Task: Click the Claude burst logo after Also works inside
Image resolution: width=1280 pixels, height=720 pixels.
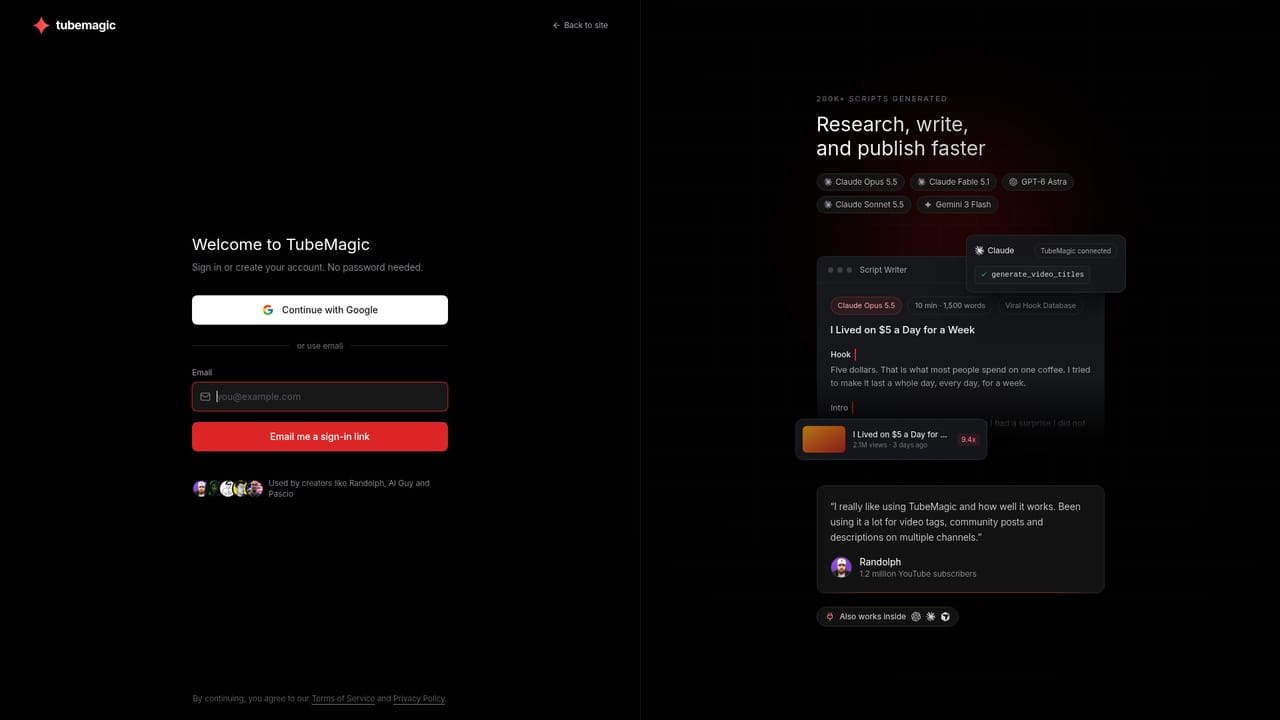Action: (x=931, y=617)
